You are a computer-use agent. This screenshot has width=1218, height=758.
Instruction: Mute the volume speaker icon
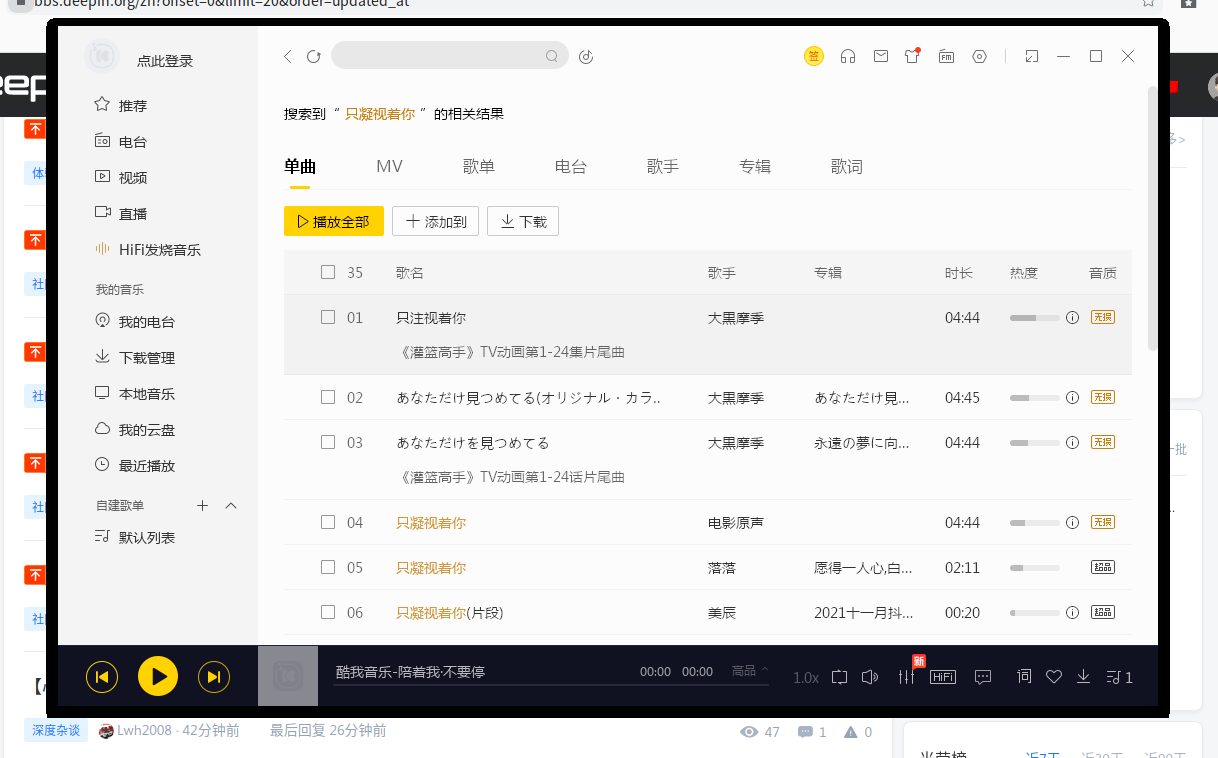(869, 677)
